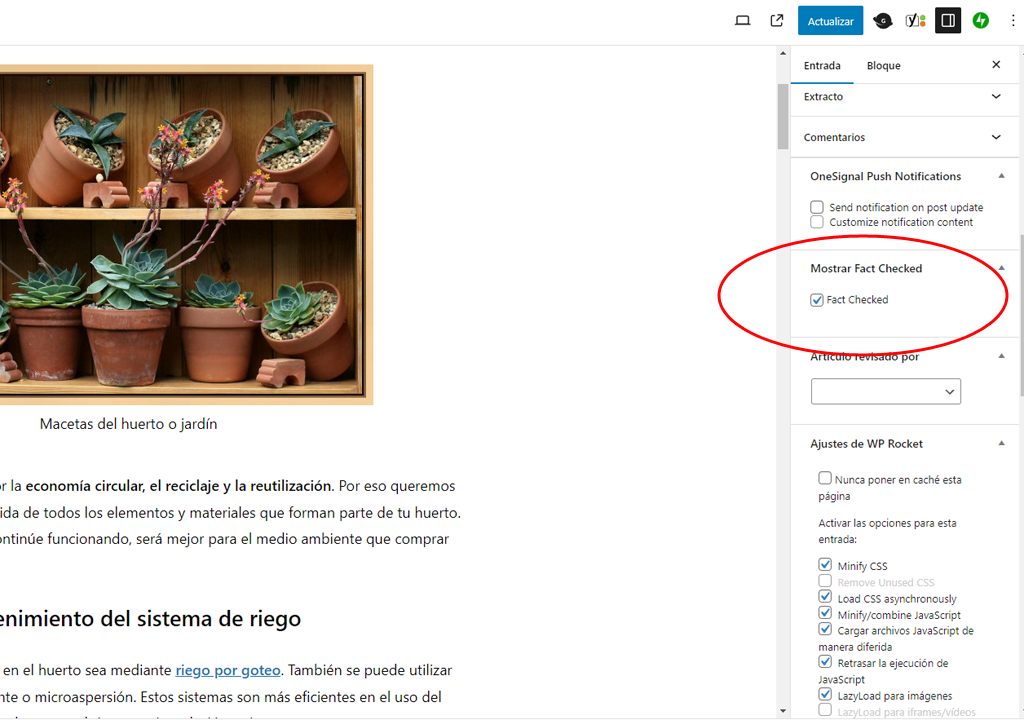Image resolution: width=1024 pixels, height=720 pixels.
Task: Open the Artículo revisado por dropdown
Action: coord(886,391)
